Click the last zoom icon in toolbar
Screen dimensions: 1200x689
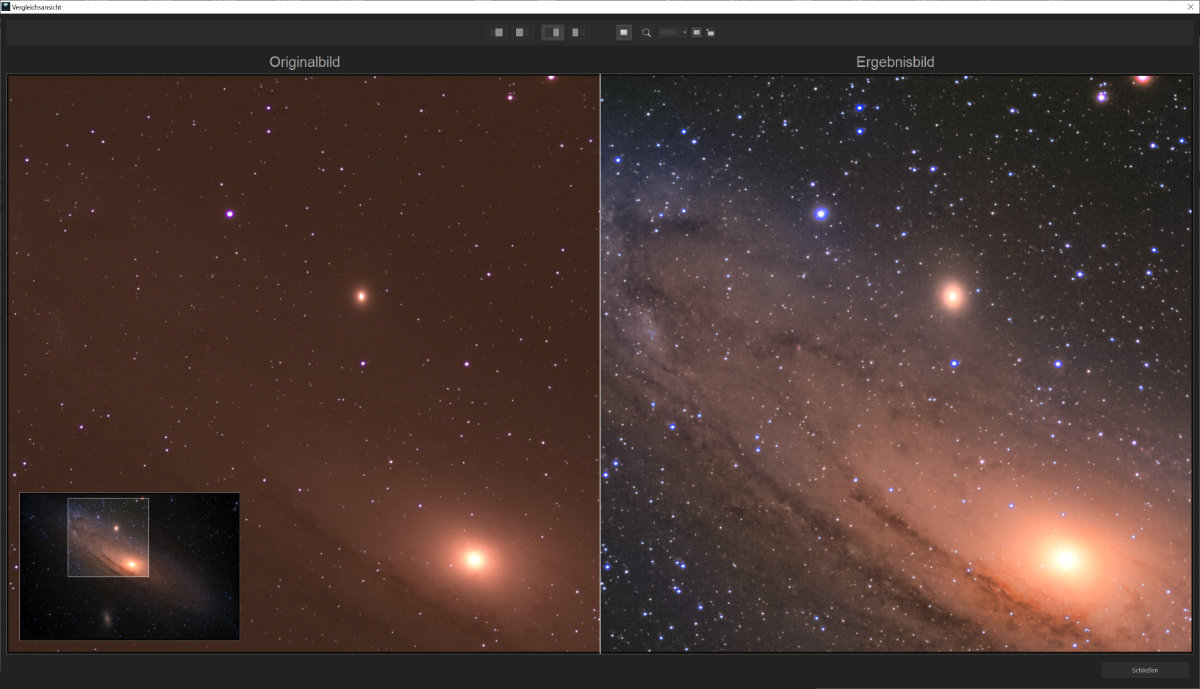[x=710, y=33]
